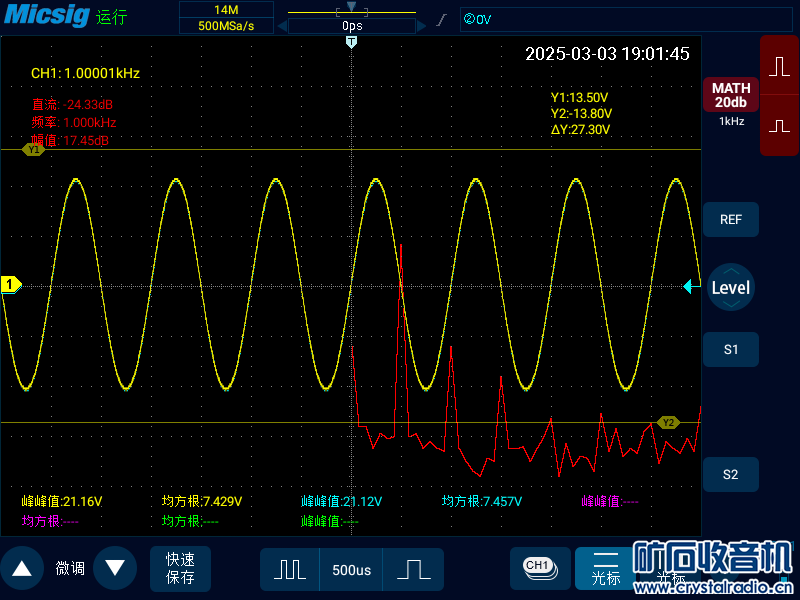Open the 500us timebase selector
Viewport: 800px width, 600px height.
(x=351, y=569)
